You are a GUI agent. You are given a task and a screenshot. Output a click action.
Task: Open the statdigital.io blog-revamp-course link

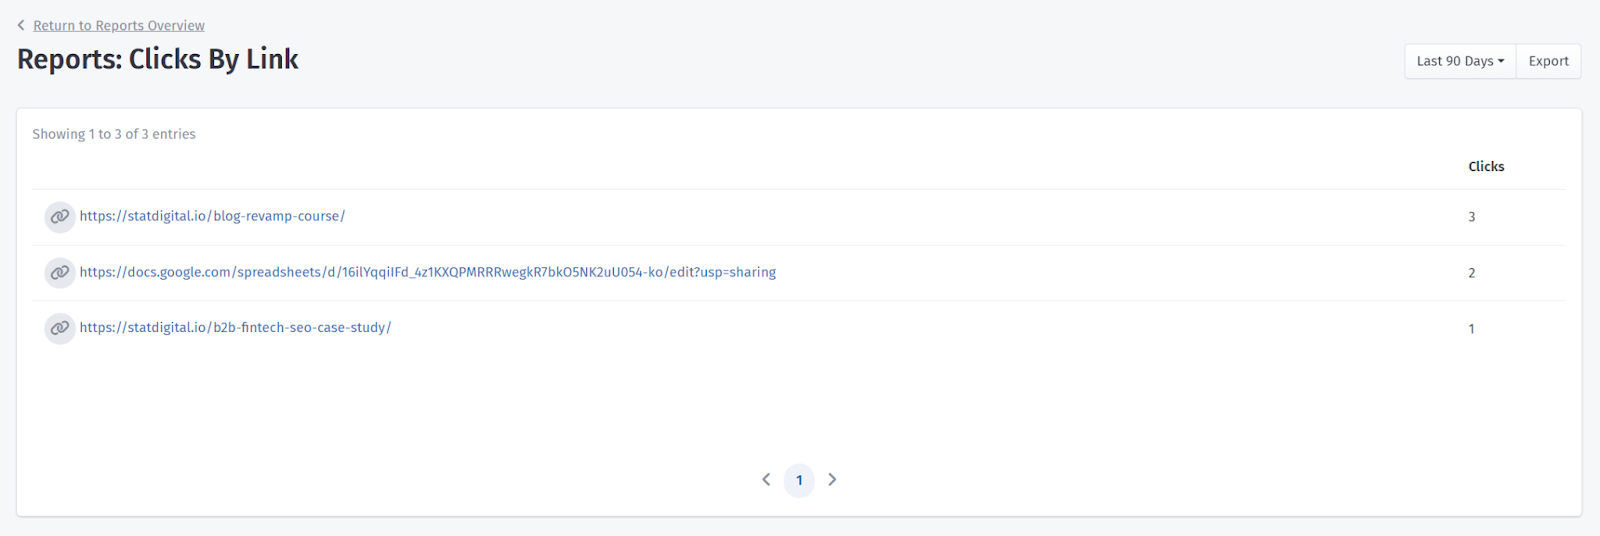(x=212, y=216)
